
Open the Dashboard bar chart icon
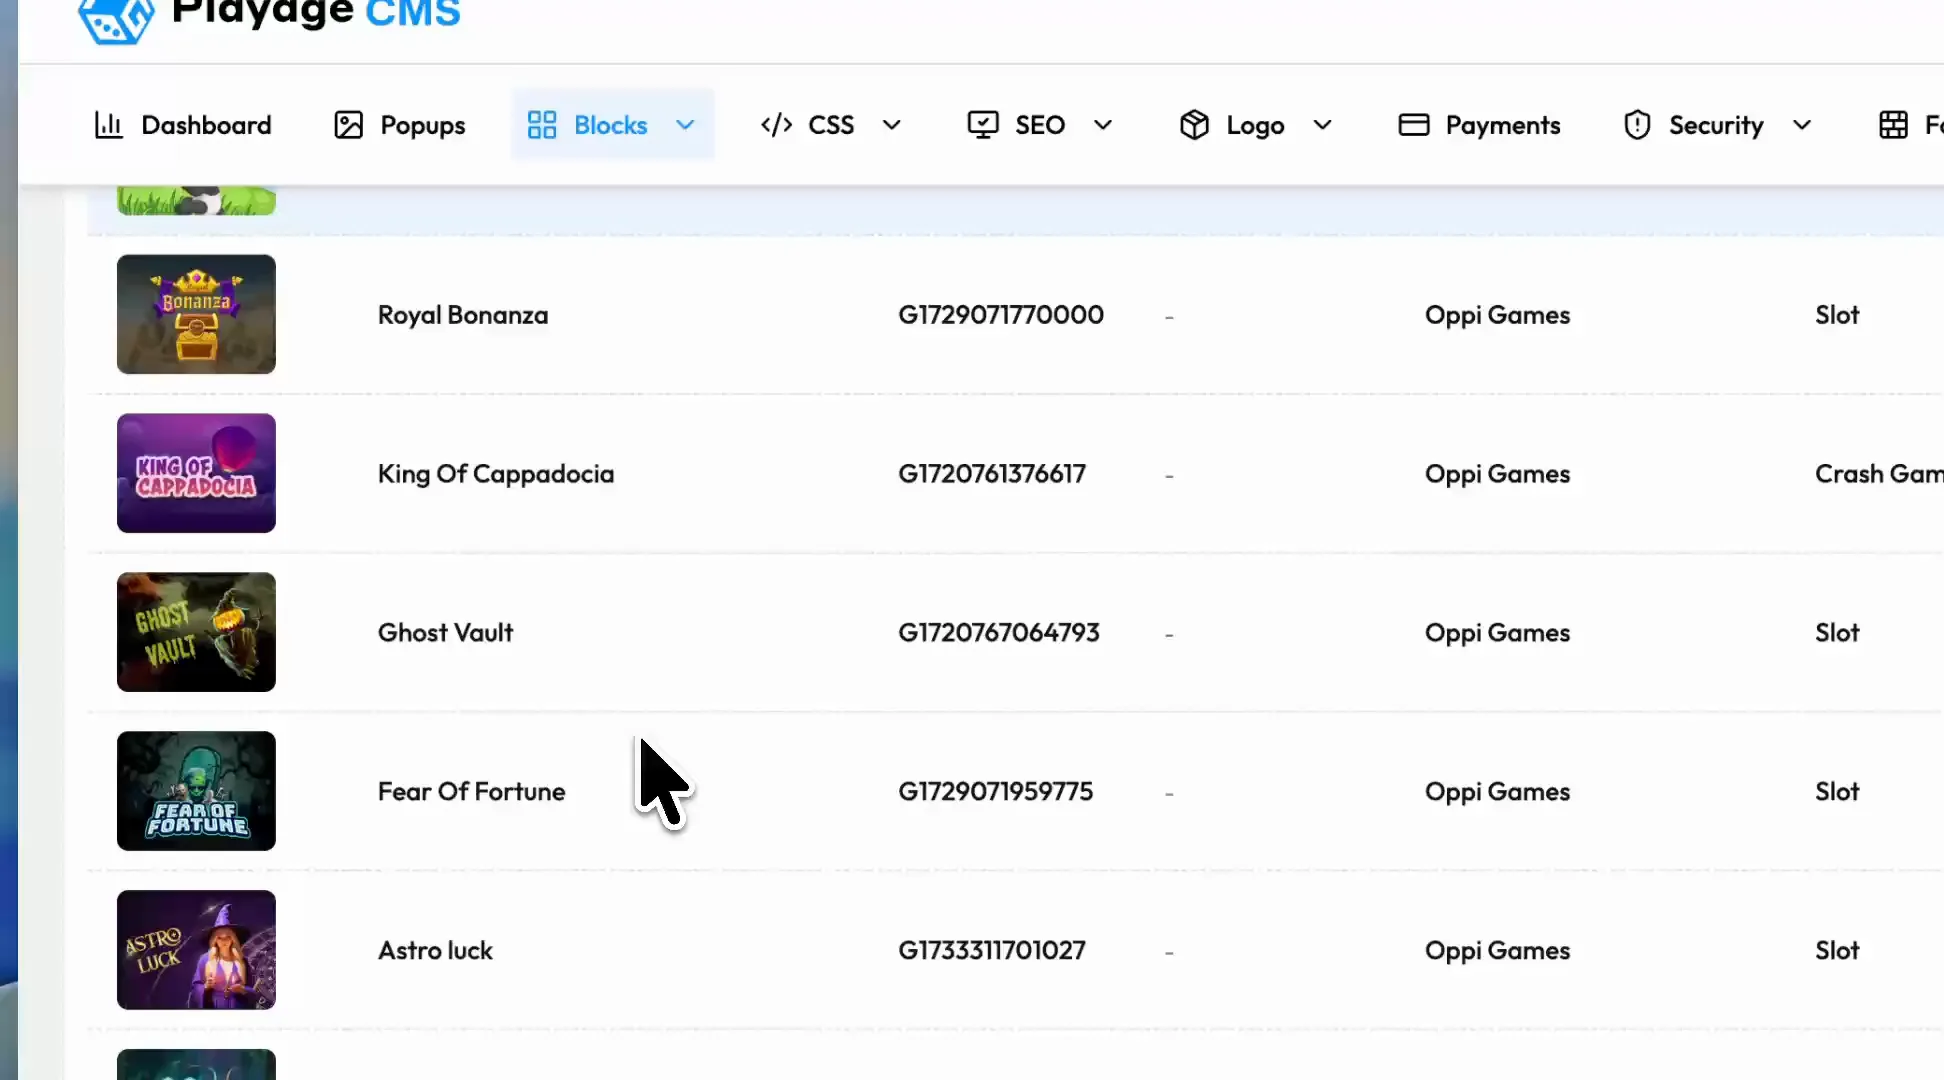click(108, 125)
